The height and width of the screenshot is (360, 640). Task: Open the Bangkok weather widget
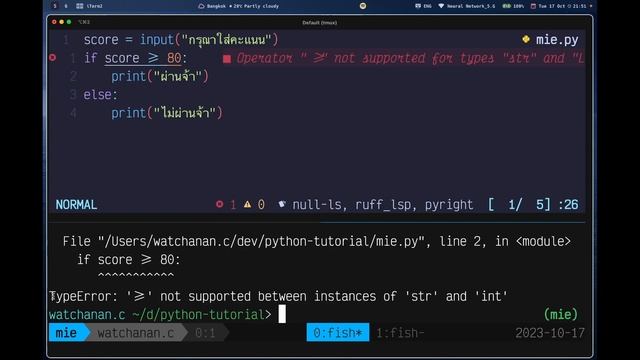239,6
